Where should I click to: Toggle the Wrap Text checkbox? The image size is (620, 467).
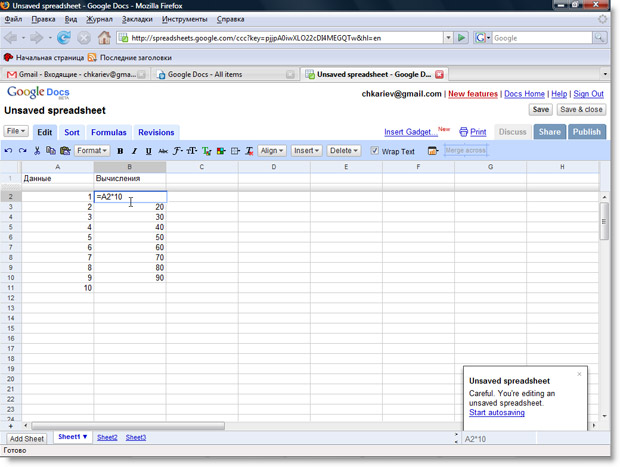point(374,151)
